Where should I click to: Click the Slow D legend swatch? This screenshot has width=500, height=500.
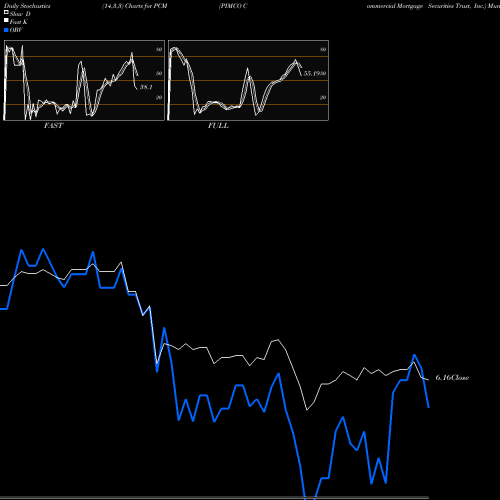coord(6,12)
